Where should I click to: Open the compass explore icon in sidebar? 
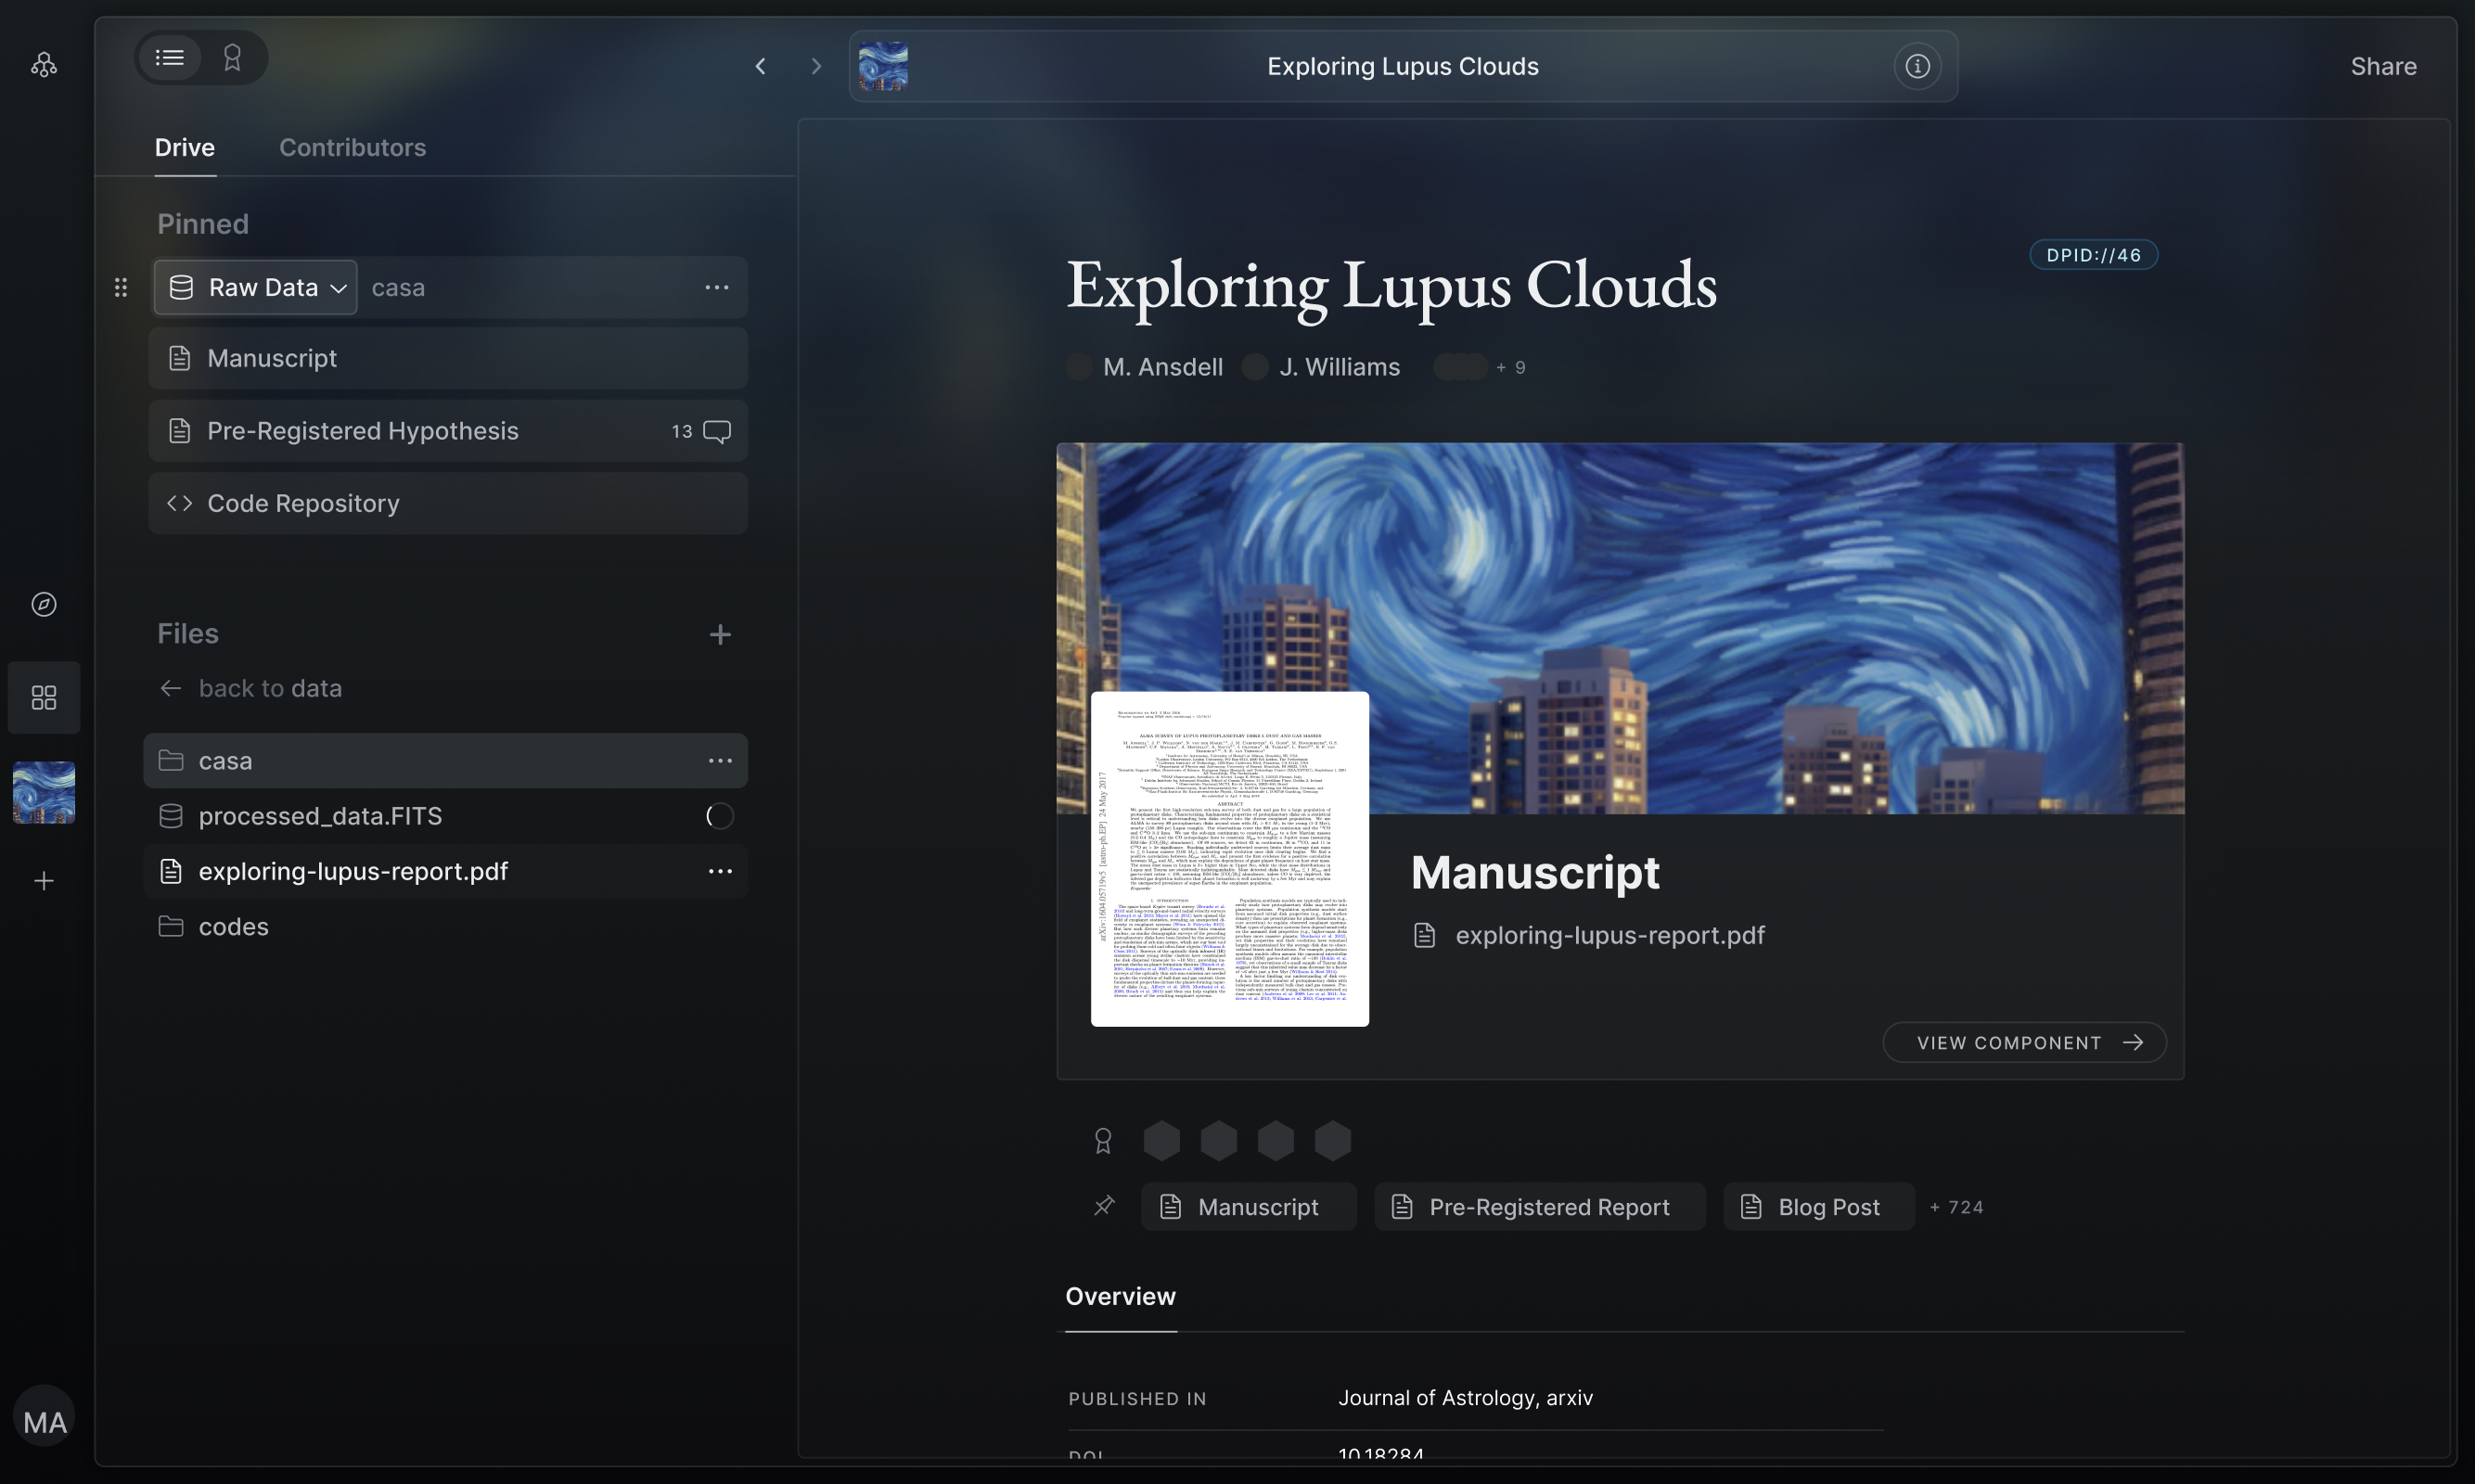pos(44,604)
